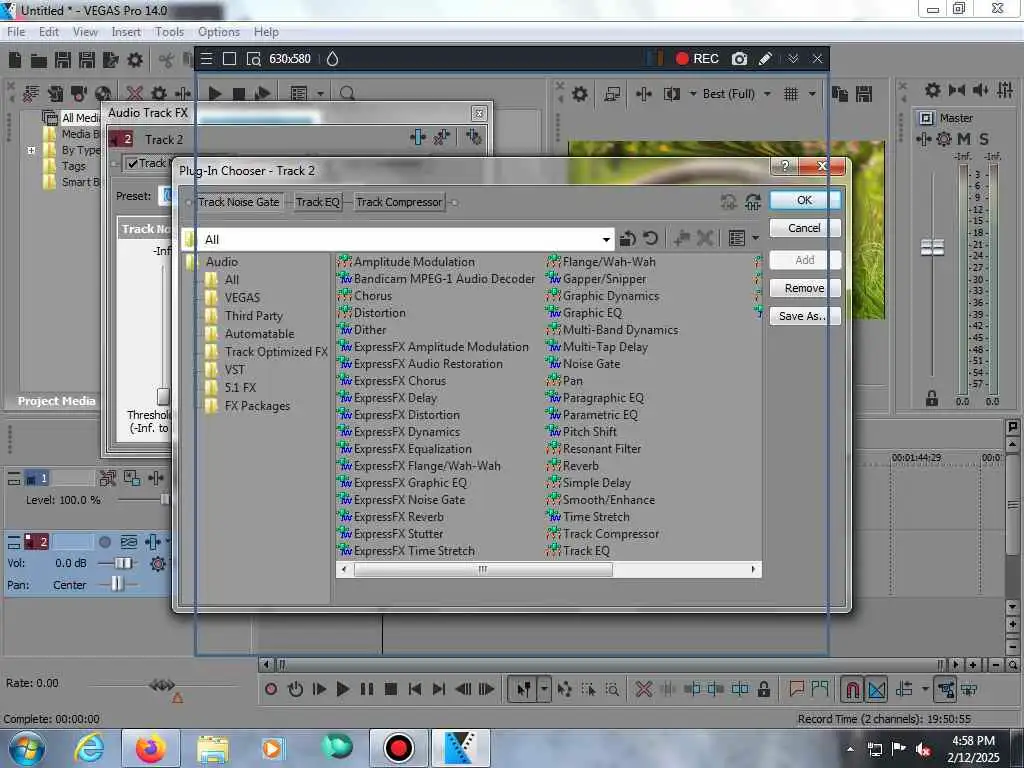1024x768 pixels.
Task: Click the Plug-In Chain icon in Audio Track FX
Action: coord(418,137)
